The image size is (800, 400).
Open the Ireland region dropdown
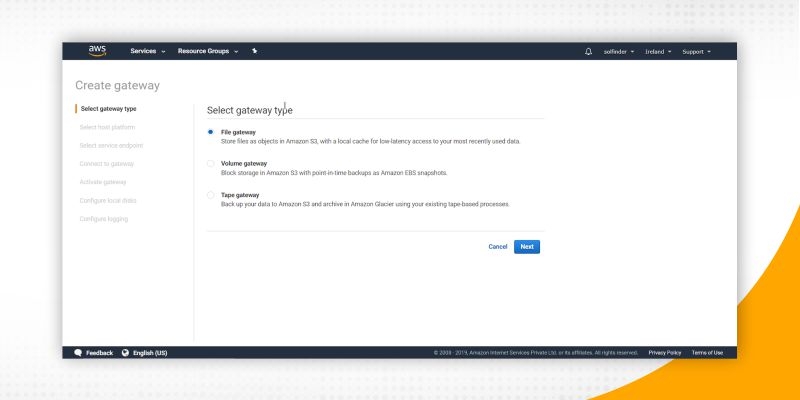coord(658,51)
